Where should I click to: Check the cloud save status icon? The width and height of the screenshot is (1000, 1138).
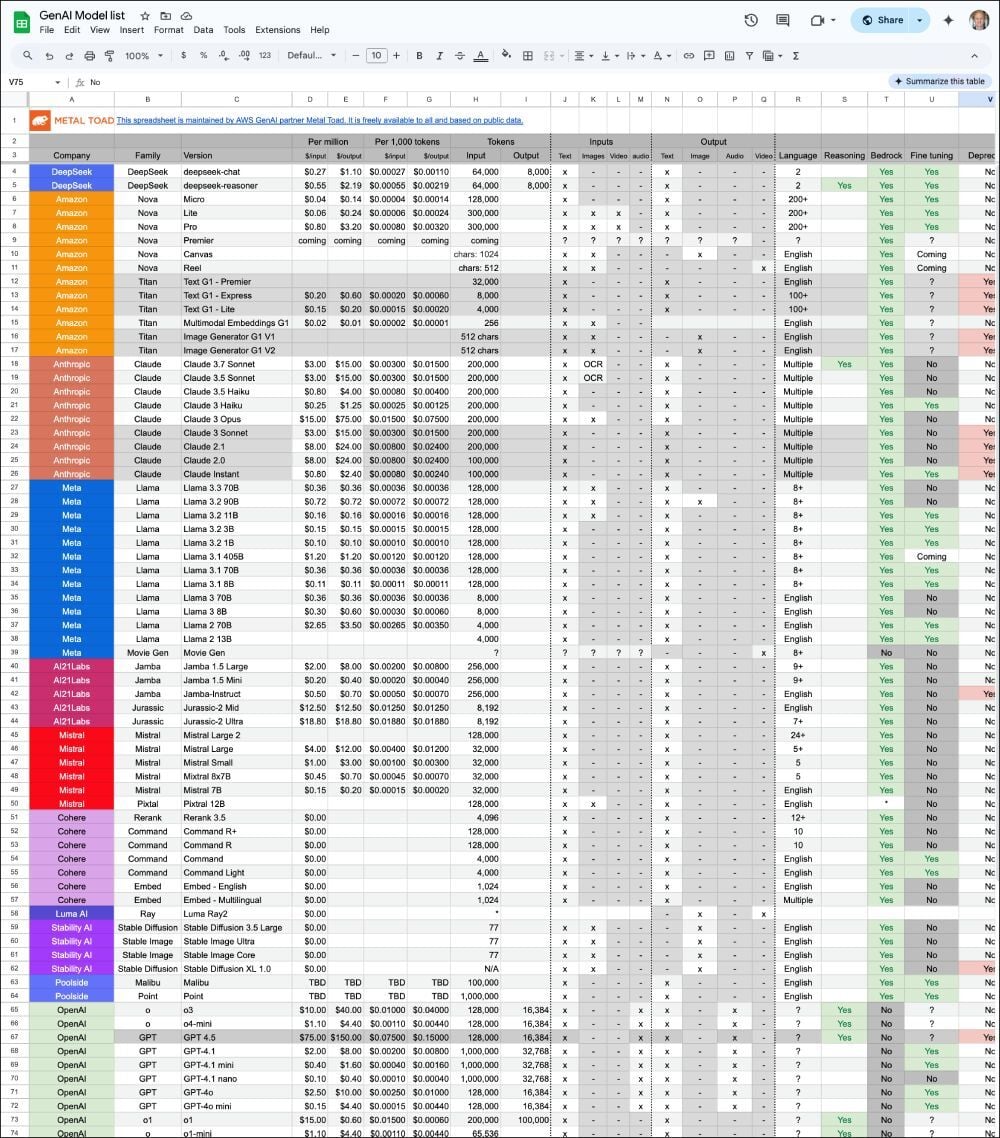pyautogui.click(x=187, y=16)
